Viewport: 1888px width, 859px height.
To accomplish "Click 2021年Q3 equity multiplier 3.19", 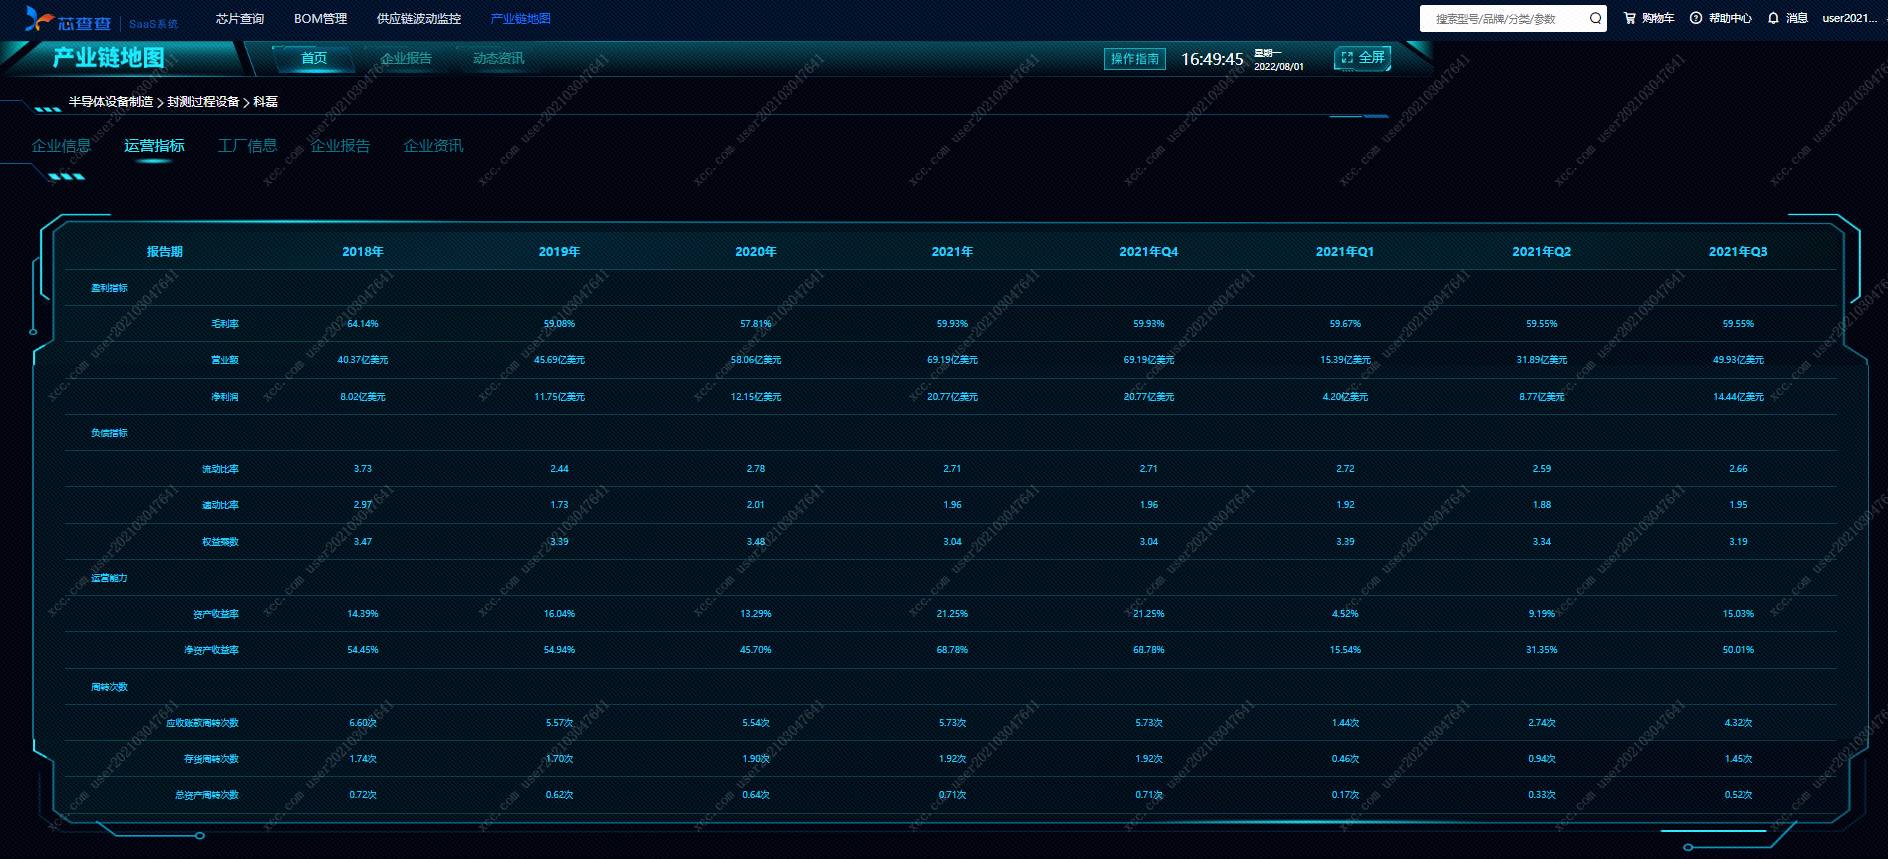I will 1738,542.
